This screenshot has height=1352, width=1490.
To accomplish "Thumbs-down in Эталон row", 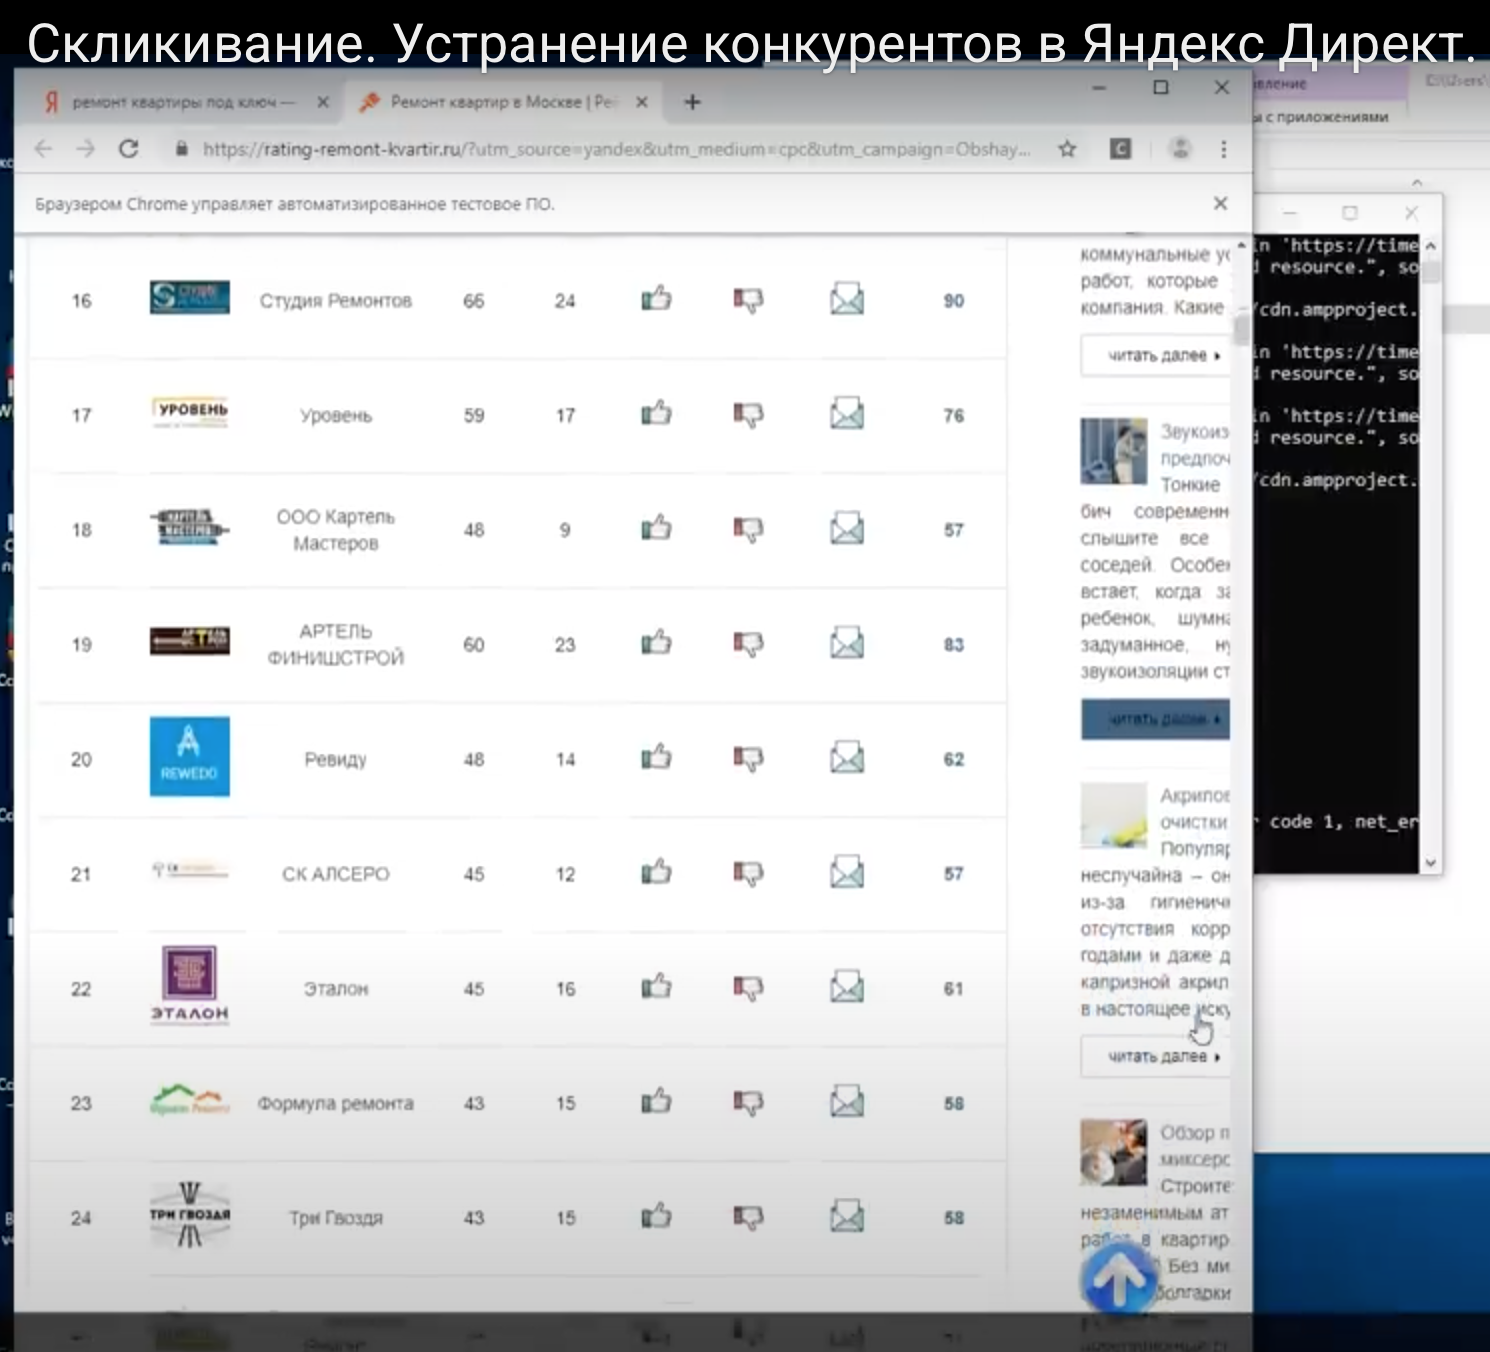I will [x=748, y=989].
